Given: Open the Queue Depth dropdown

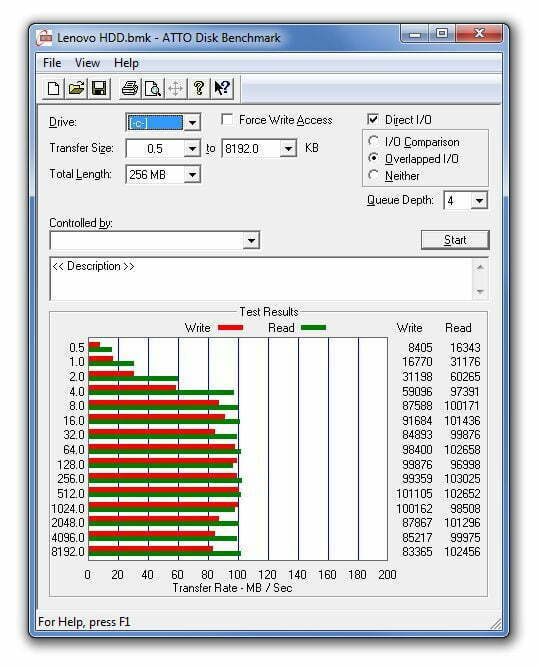Looking at the screenshot, I should [x=479, y=200].
